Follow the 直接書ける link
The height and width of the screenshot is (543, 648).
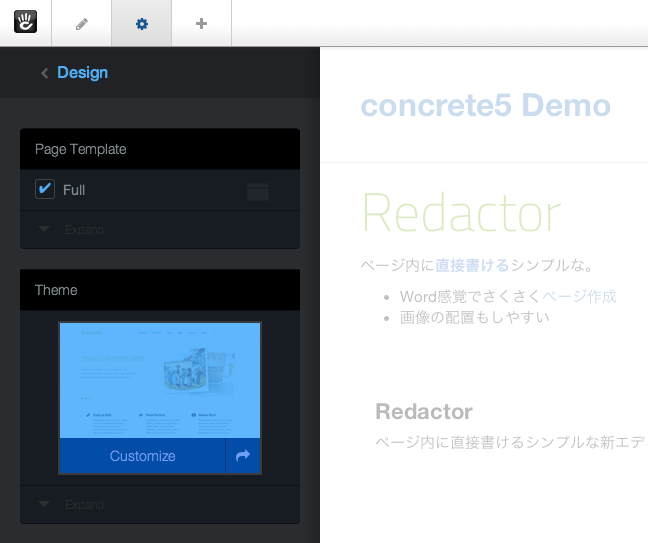point(473,265)
